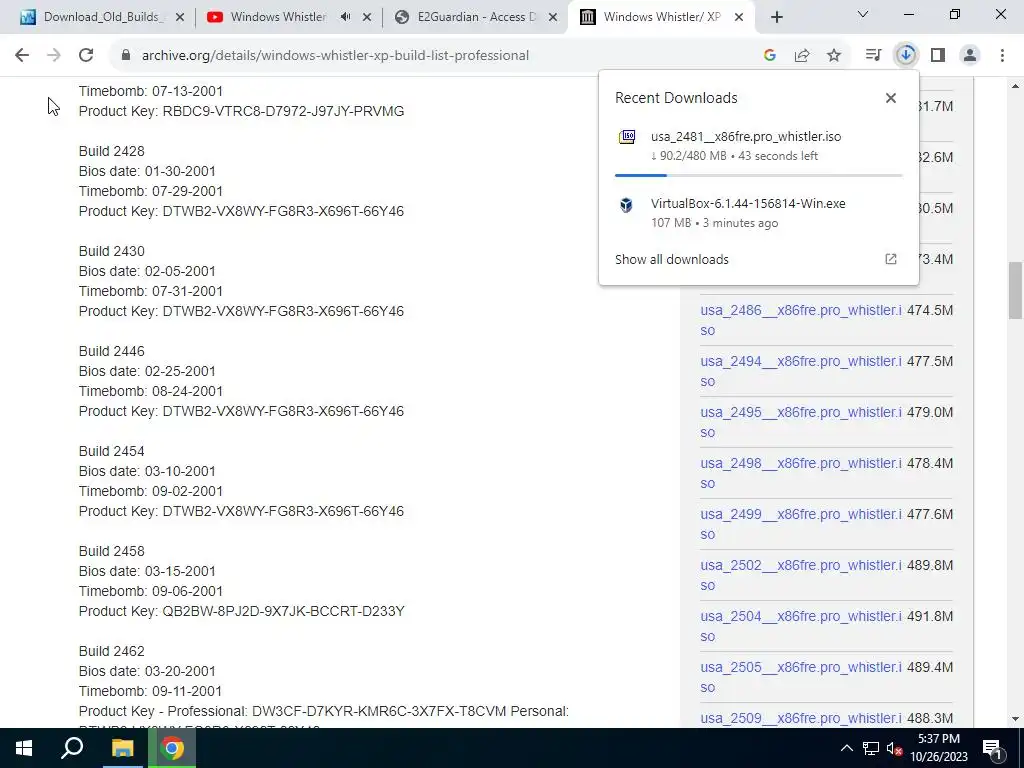Click Chrome icon on taskbar
1024x768 pixels.
tap(172, 748)
